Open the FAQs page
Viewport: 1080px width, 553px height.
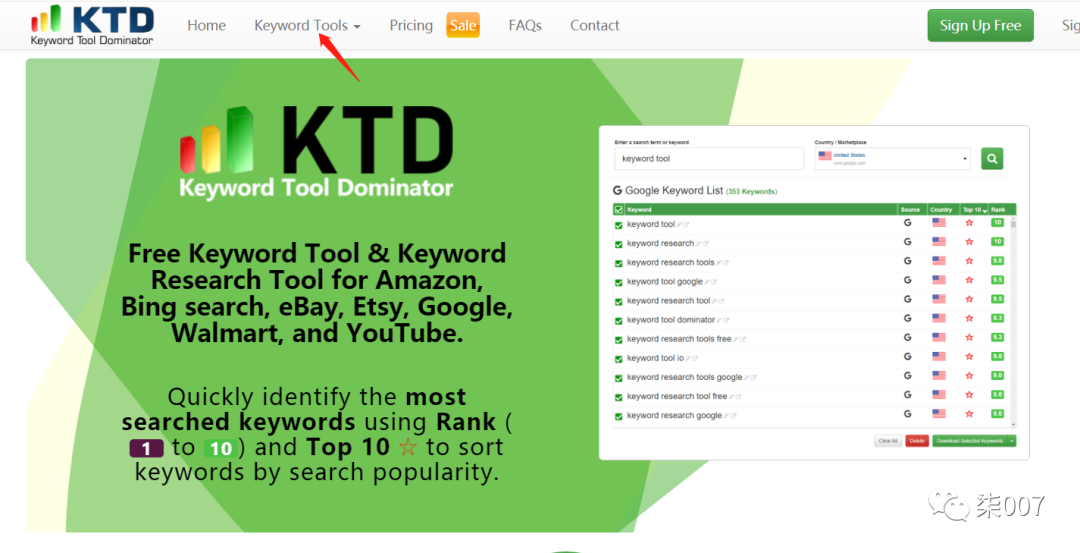click(525, 25)
